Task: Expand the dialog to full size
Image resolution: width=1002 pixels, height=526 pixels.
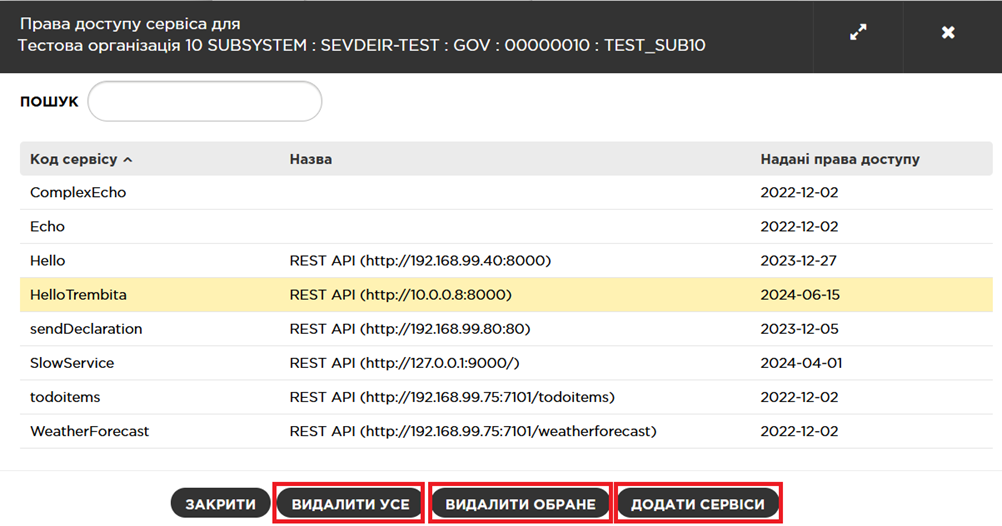Action: [857, 33]
